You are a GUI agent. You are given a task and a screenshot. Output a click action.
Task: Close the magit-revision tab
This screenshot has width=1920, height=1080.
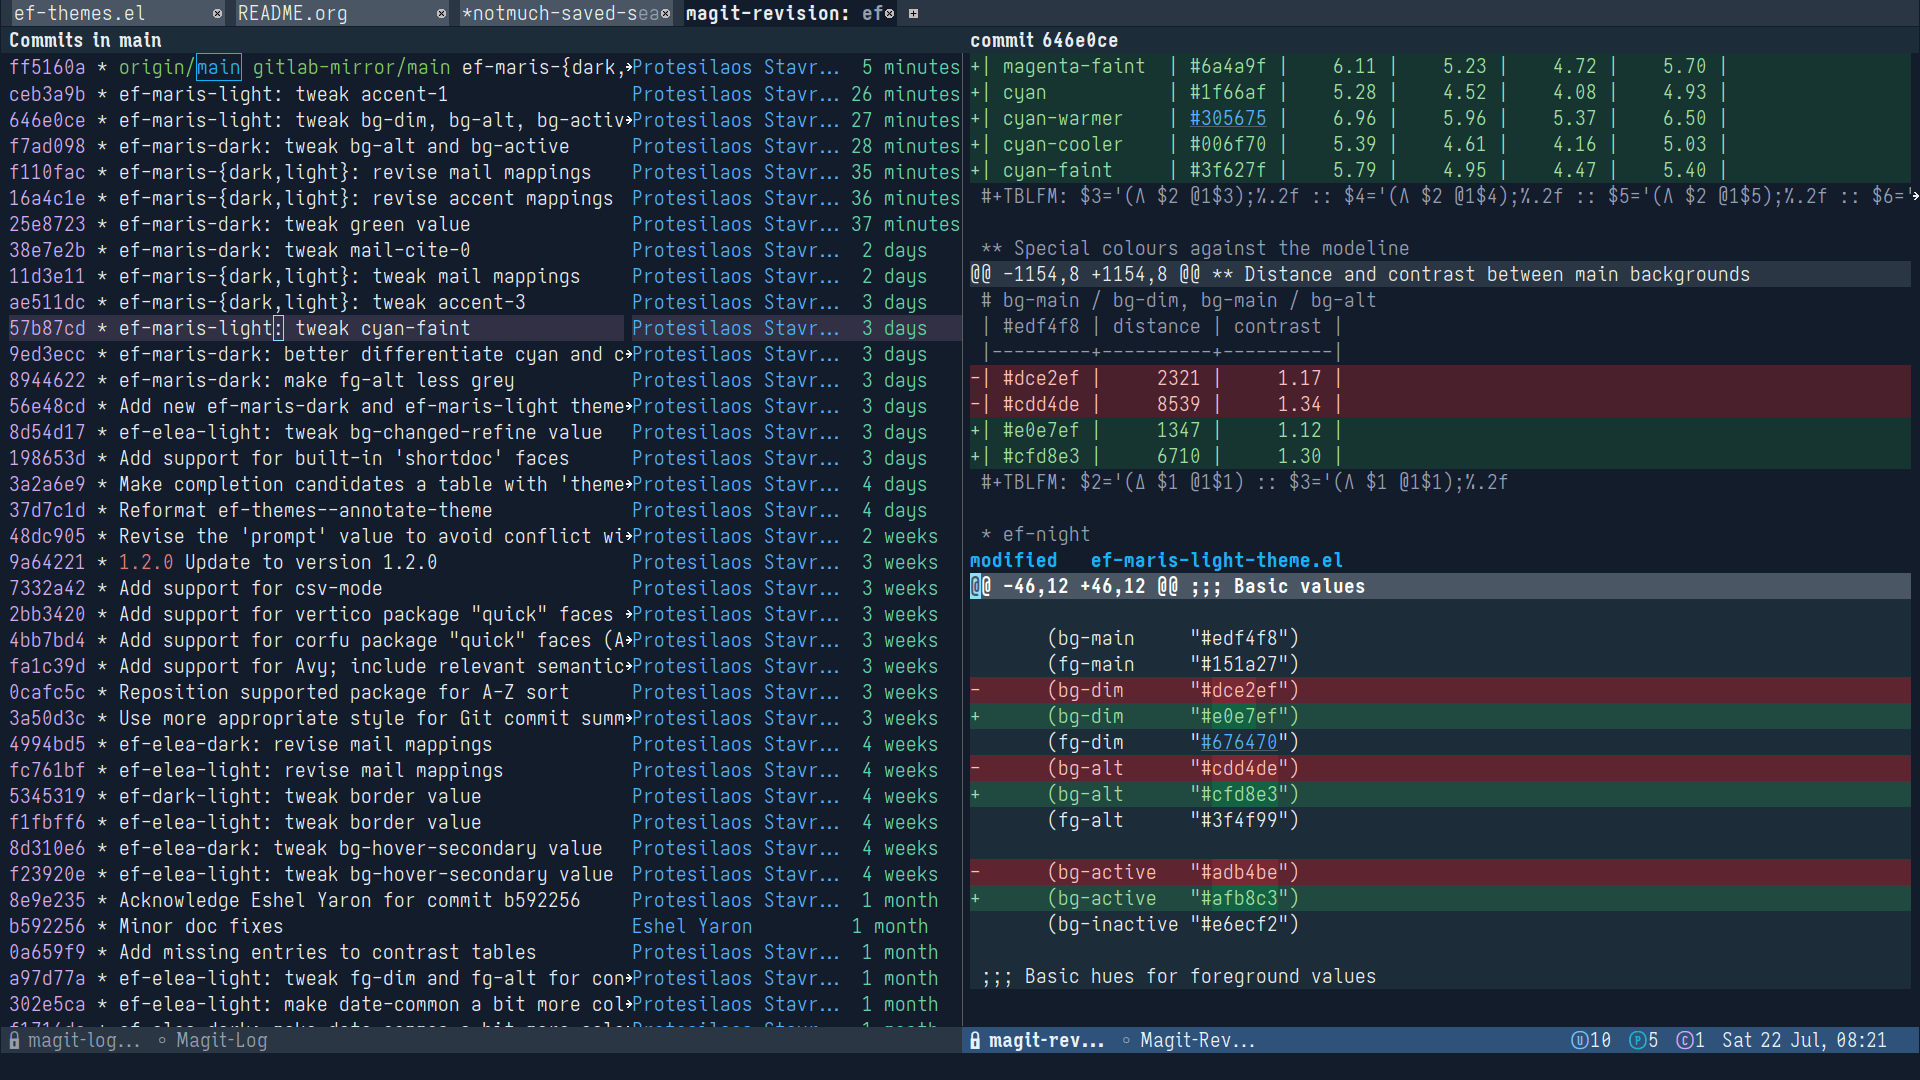(x=889, y=14)
